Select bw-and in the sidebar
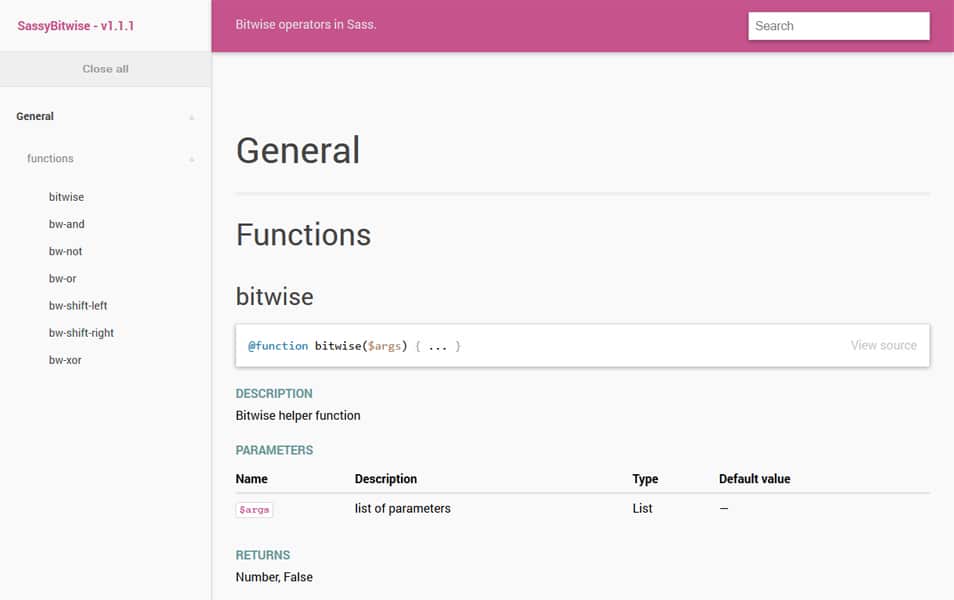 pos(67,224)
